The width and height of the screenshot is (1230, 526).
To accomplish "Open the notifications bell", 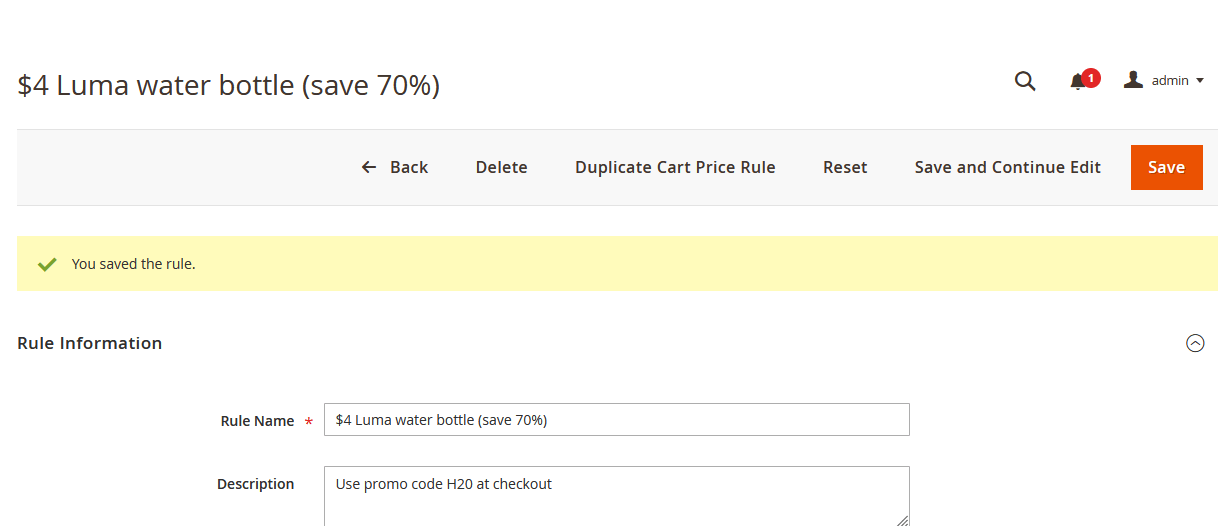I will click(x=1077, y=82).
